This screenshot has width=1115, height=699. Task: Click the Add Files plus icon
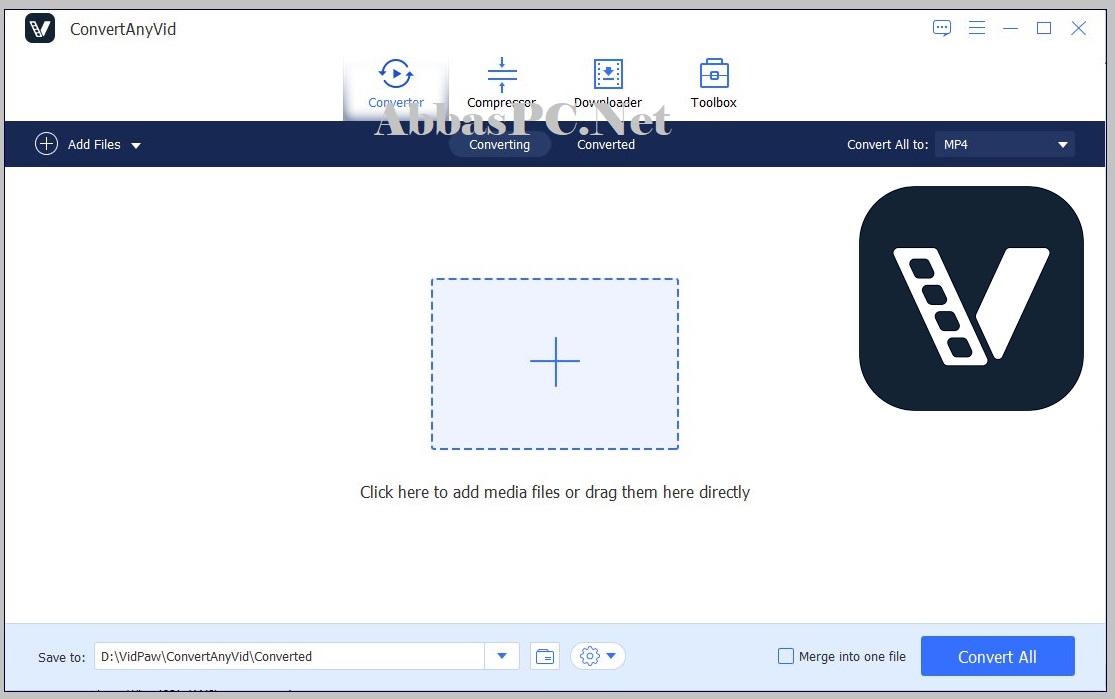(46, 144)
